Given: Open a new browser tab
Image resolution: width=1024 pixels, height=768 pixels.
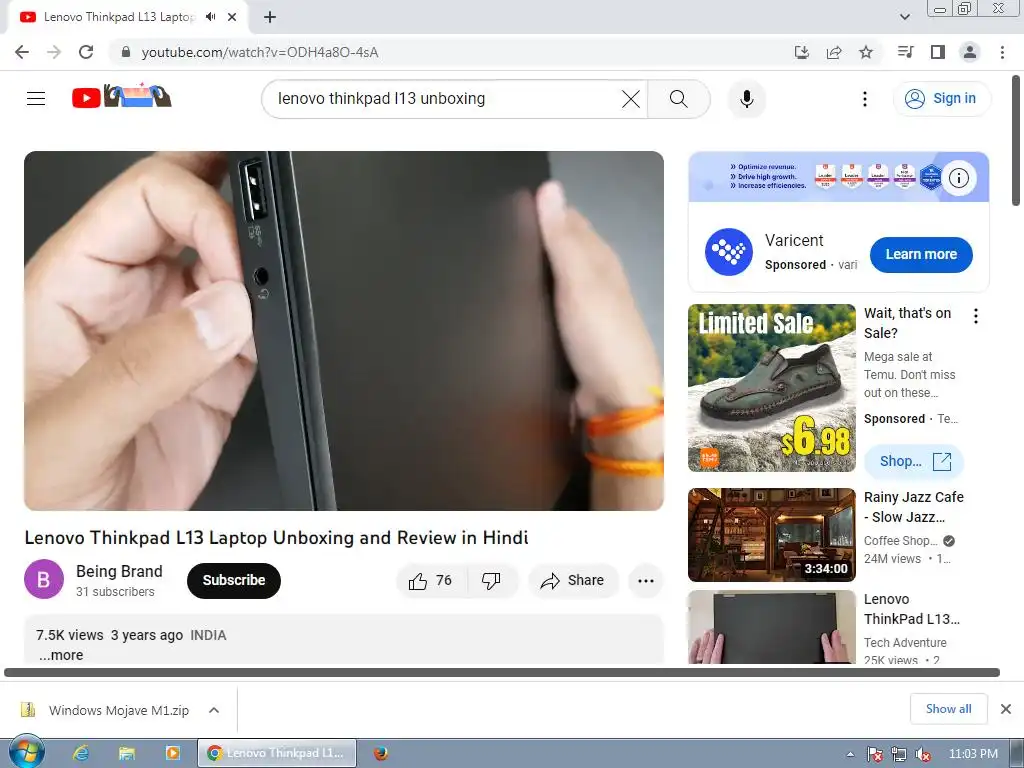Looking at the screenshot, I should click(x=270, y=18).
